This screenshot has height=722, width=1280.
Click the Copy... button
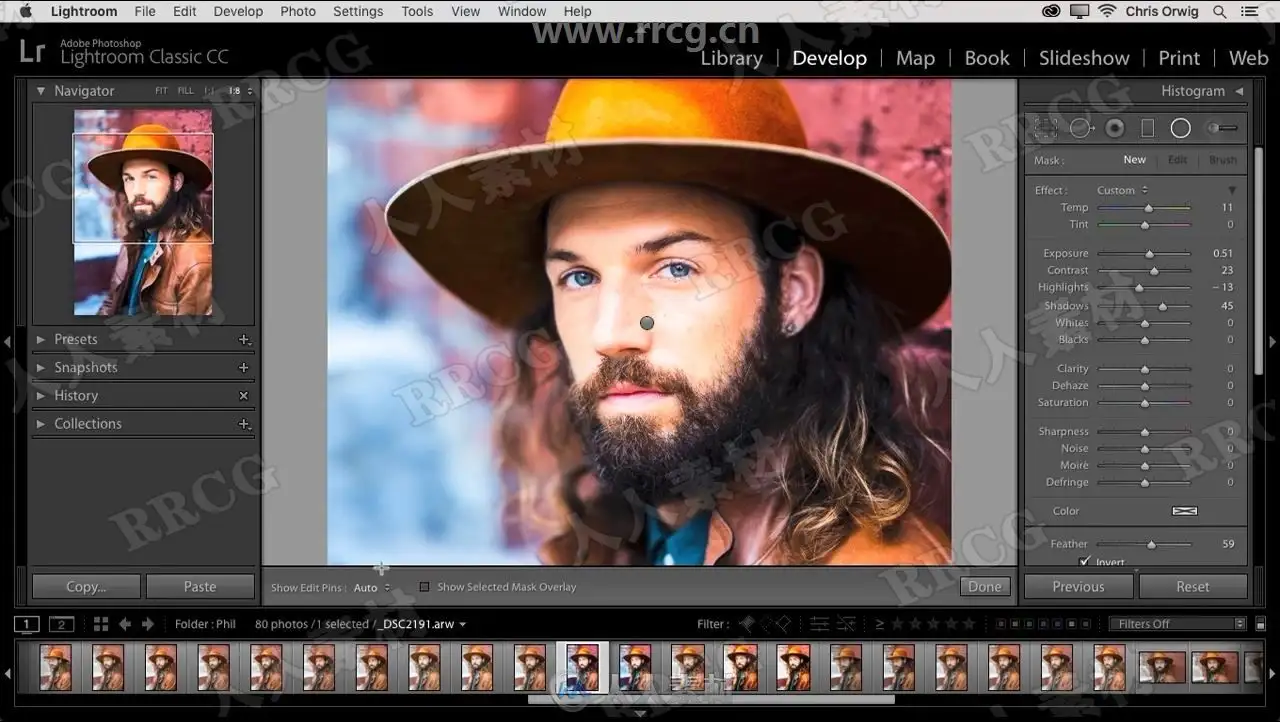click(x=86, y=587)
